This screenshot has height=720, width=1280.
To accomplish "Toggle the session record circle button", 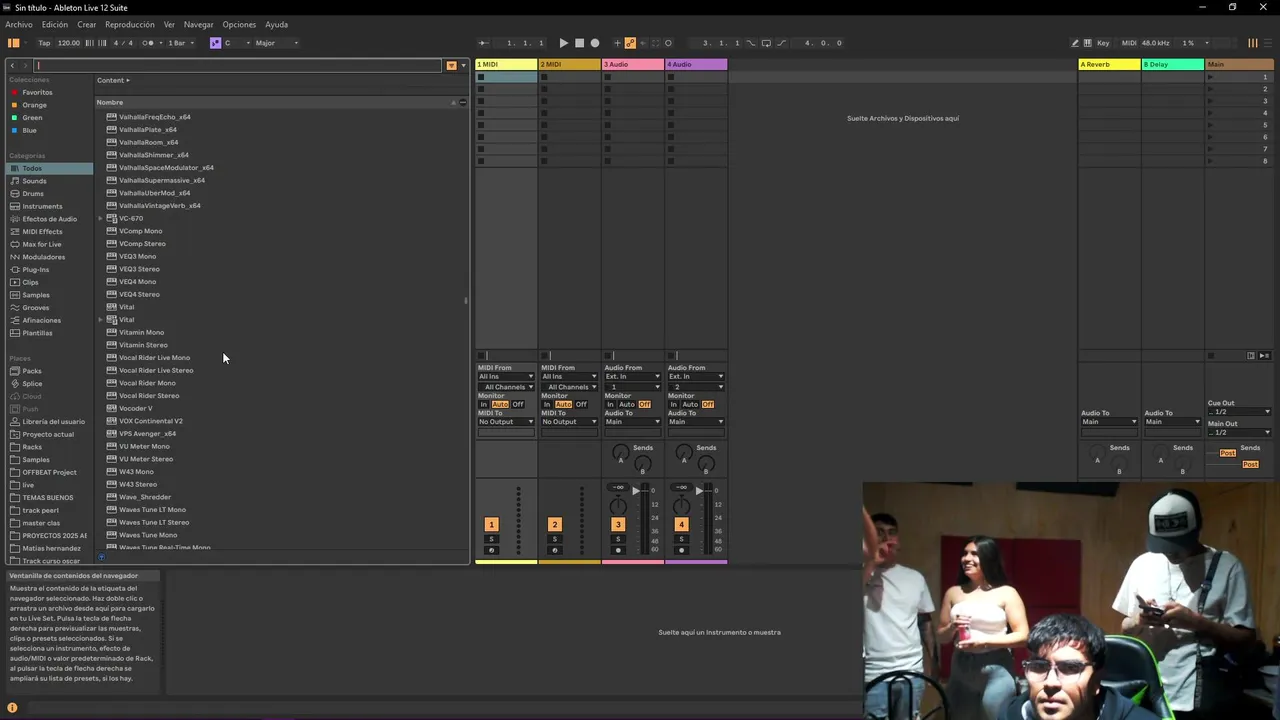I will point(668,43).
